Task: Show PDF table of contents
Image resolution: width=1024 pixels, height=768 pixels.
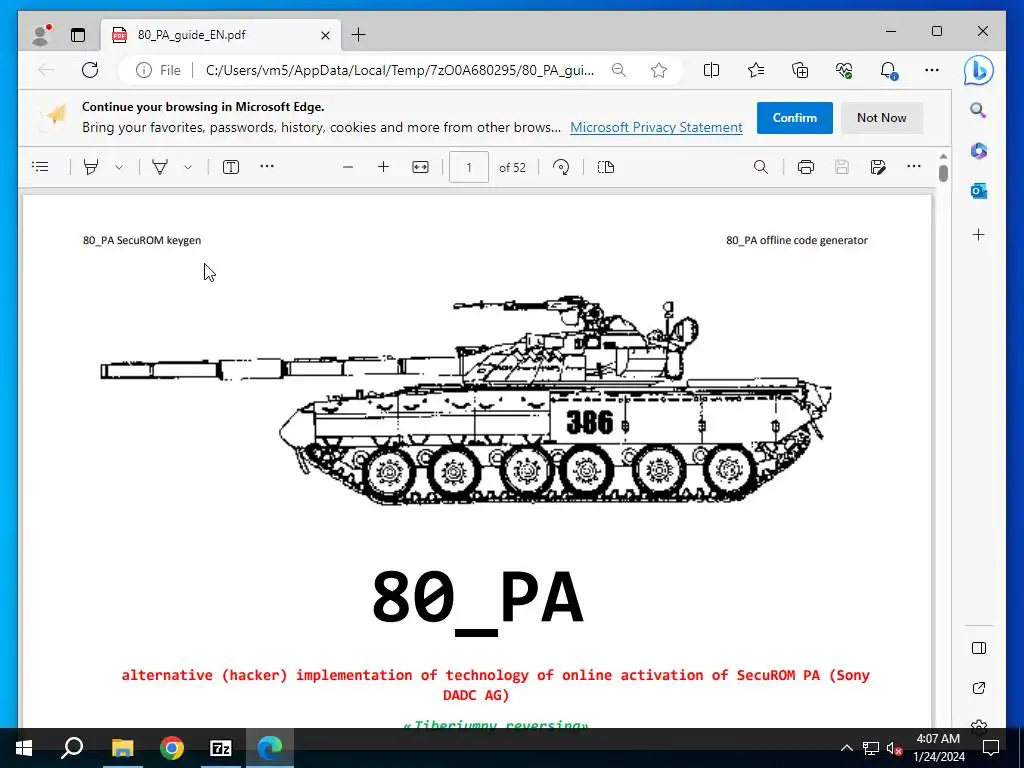Action: point(40,167)
